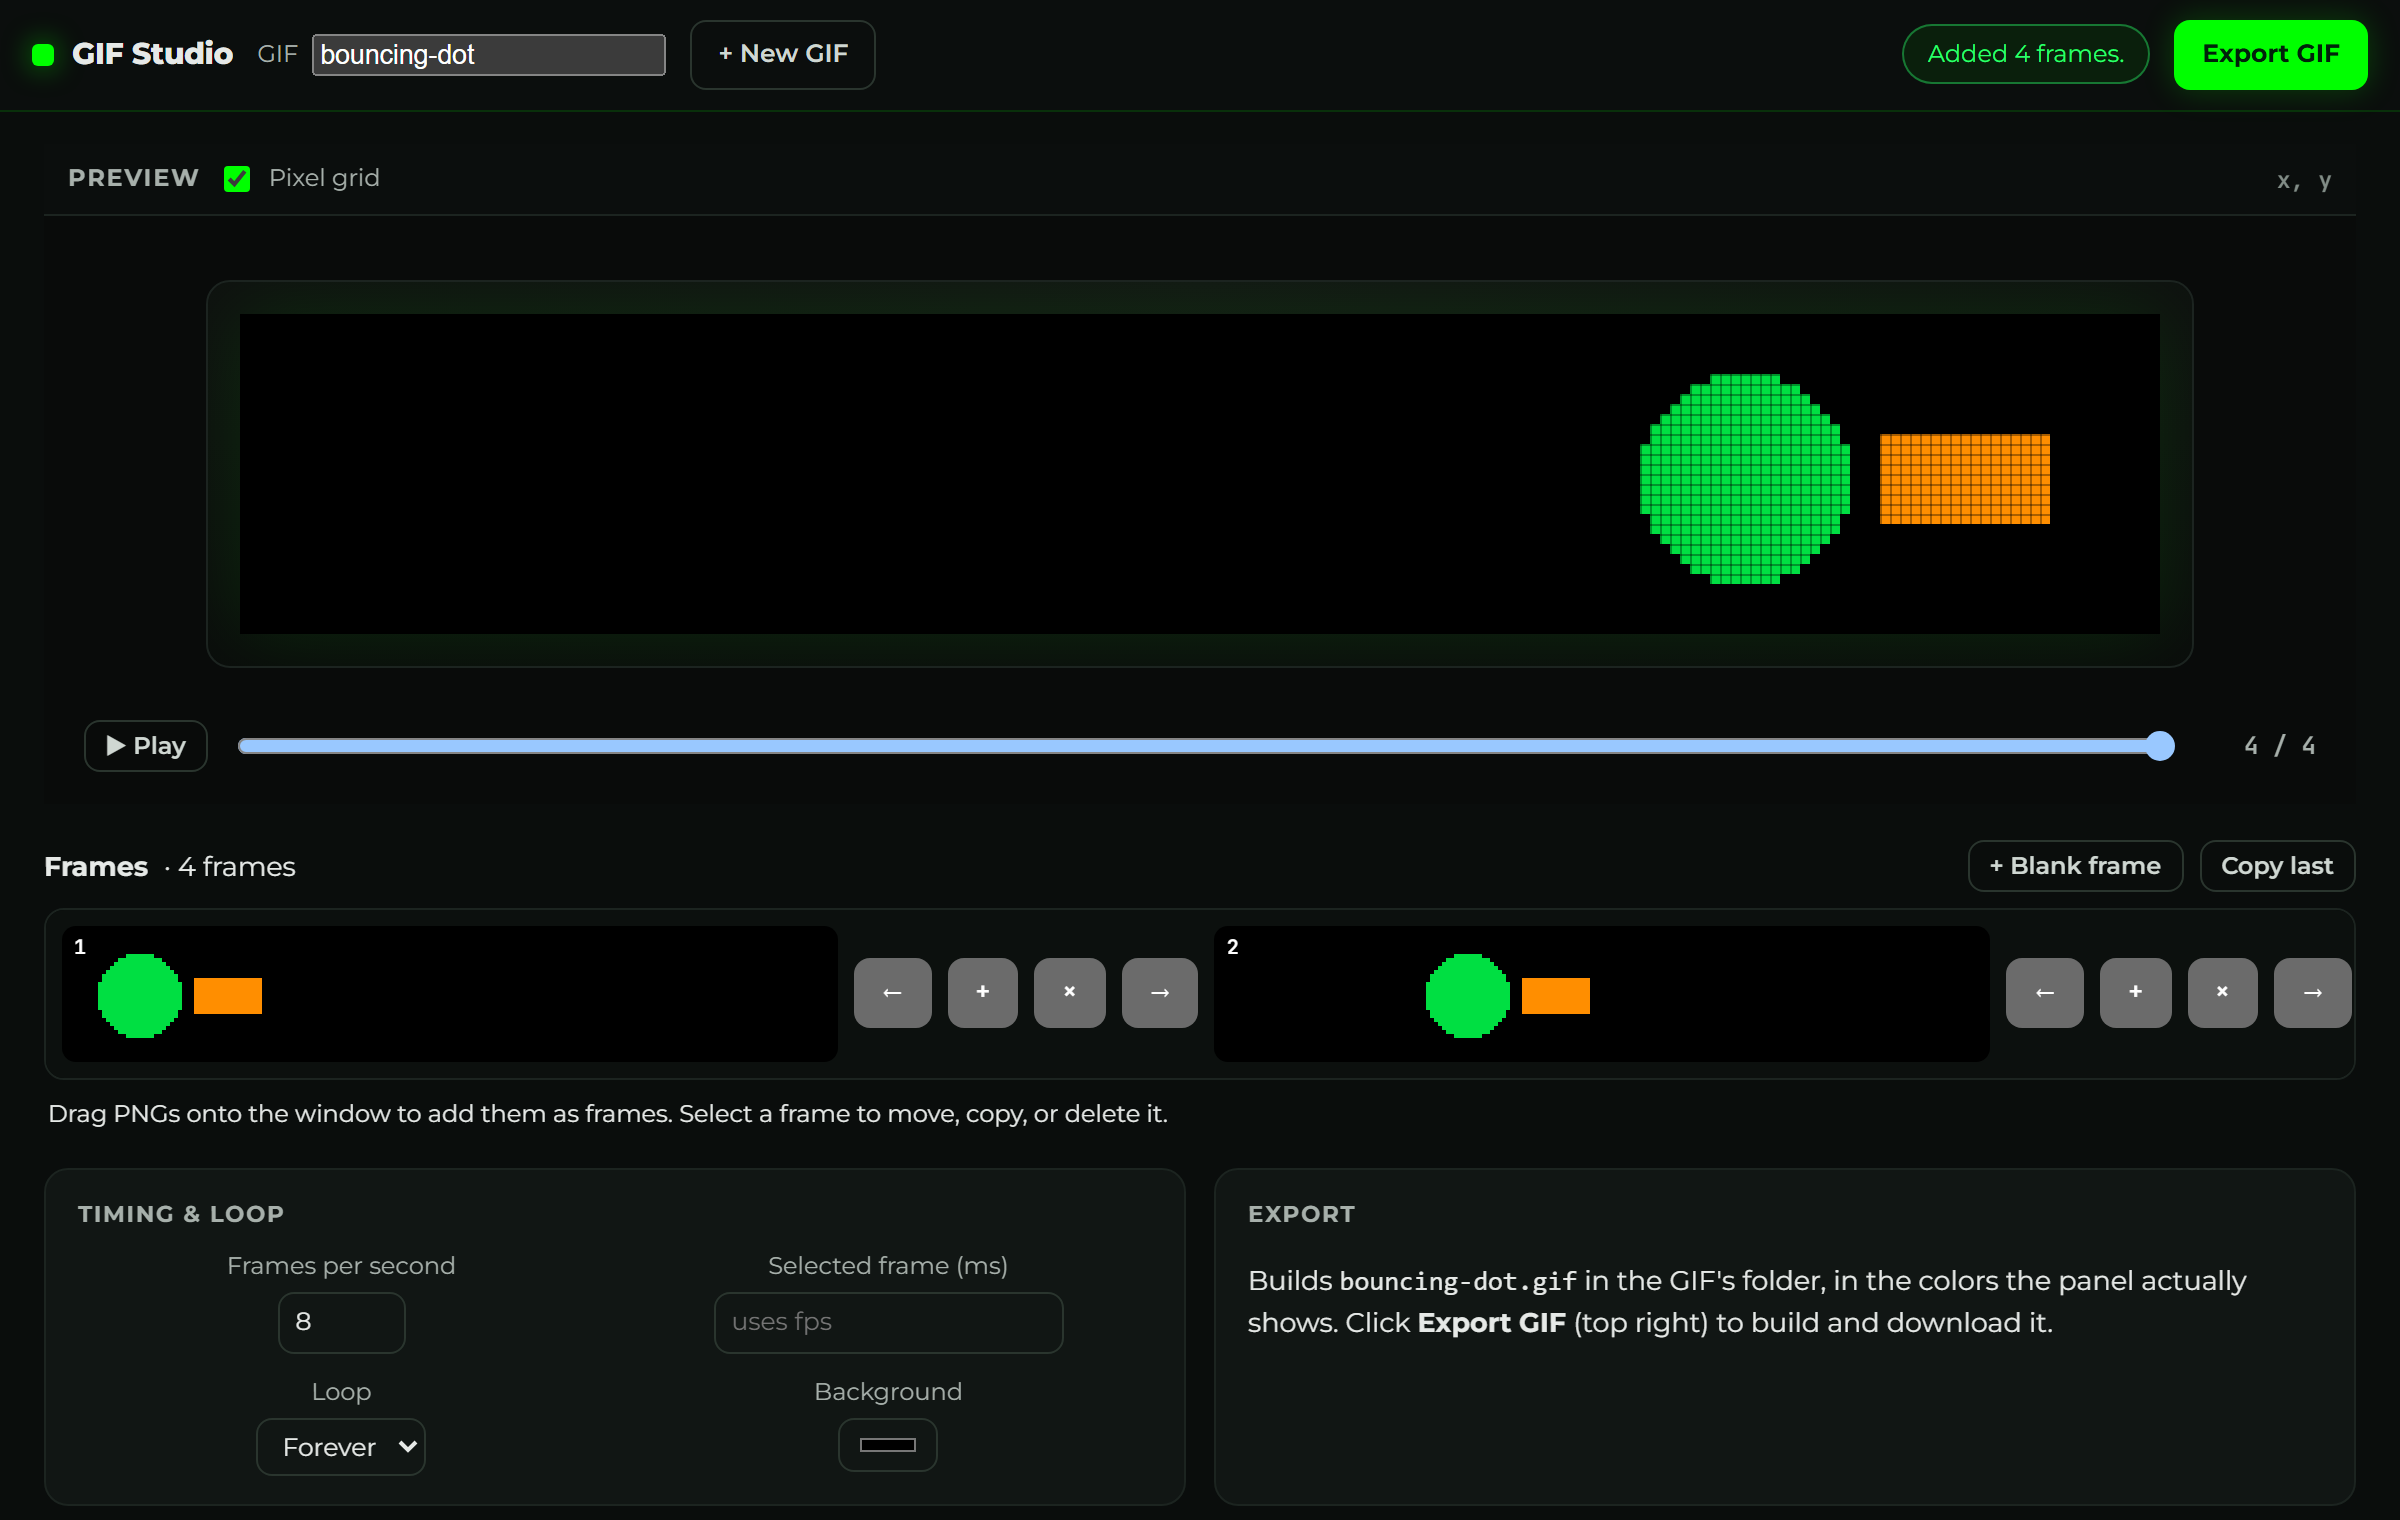Edit the GIF name field bouncing-dot

(x=488, y=54)
